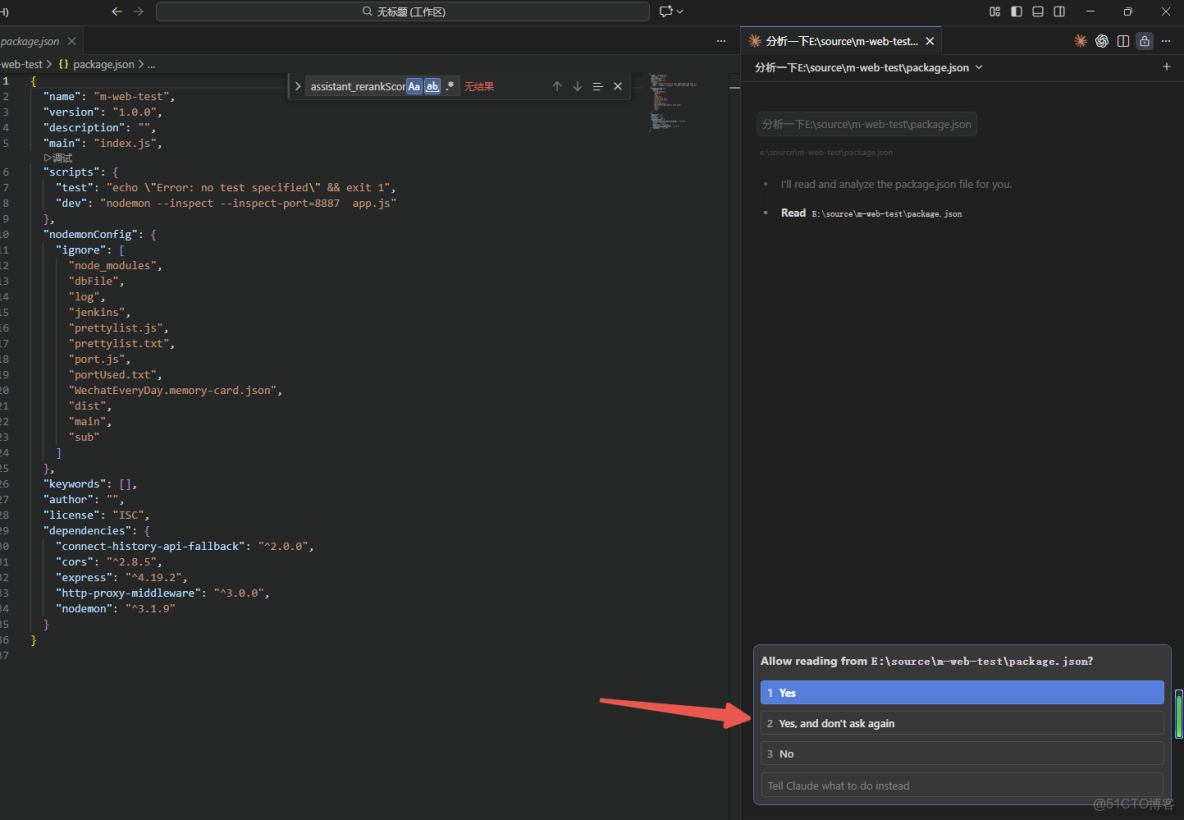This screenshot has width=1184, height=820.
Task: Enable regex search in the find widget
Action: 450,86
